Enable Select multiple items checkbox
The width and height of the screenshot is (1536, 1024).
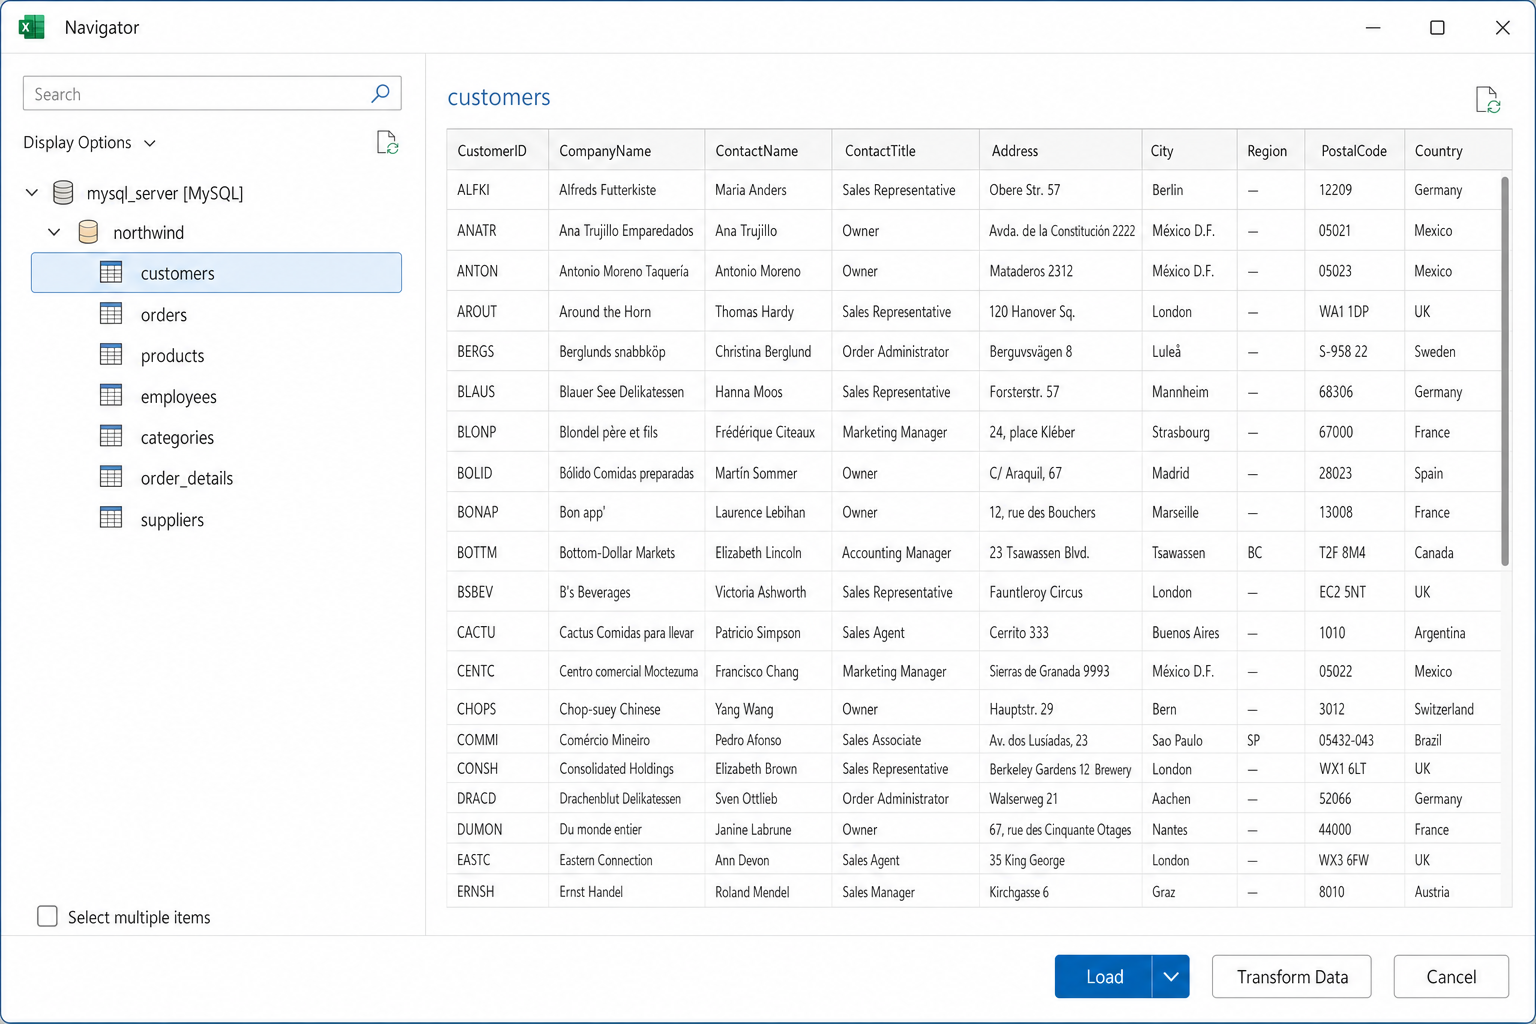click(x=47, y=916)
